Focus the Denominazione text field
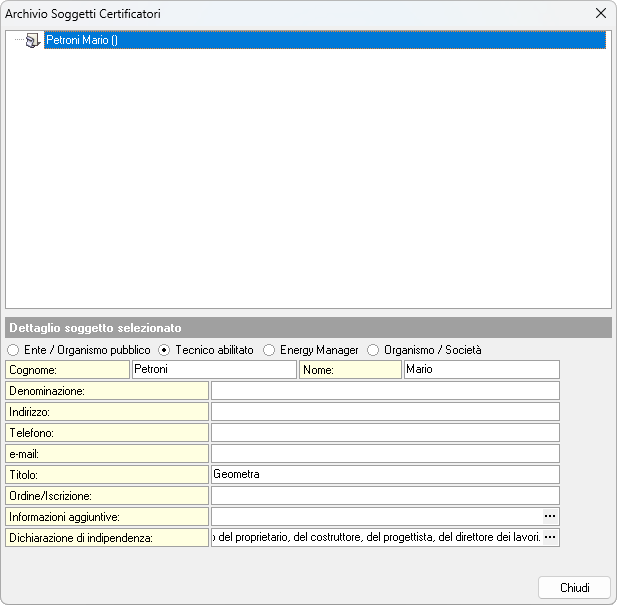The image size is (617, 605). [x=384, y=391]
